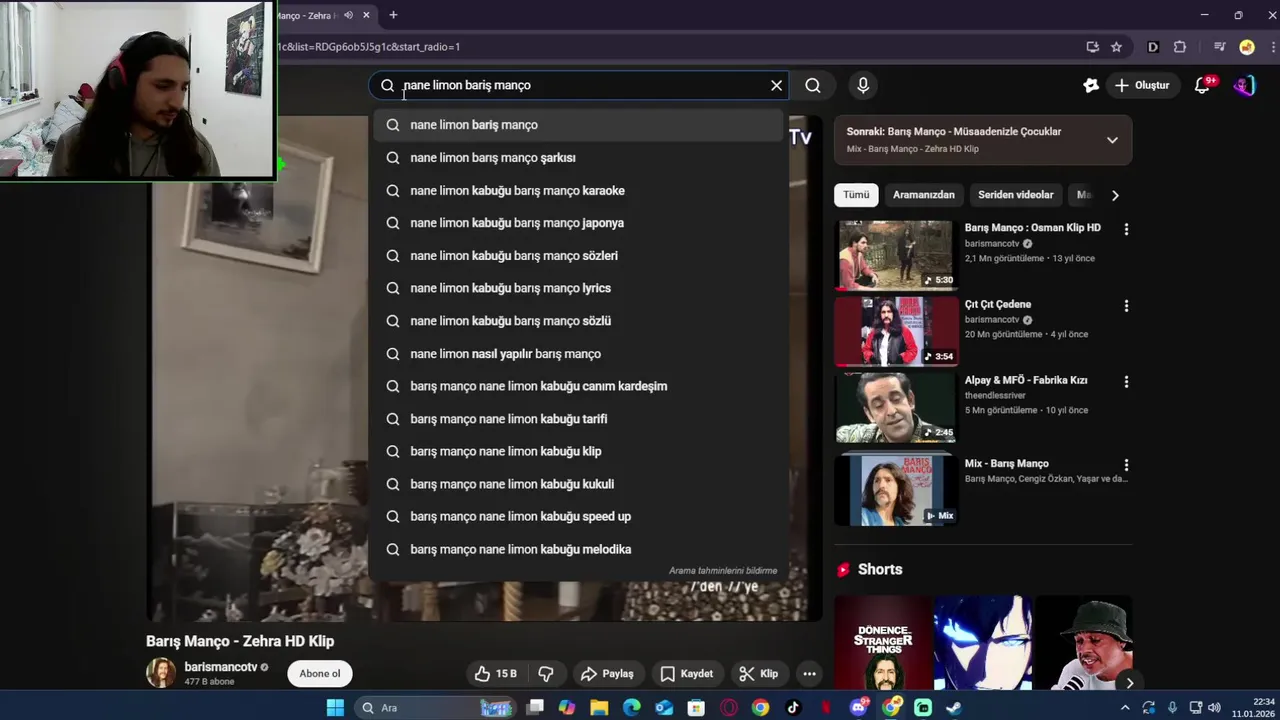Choose suggestion ending with 'melodika'
Viewport: 1280px width, 720px height.
click(x=578, y=549)
